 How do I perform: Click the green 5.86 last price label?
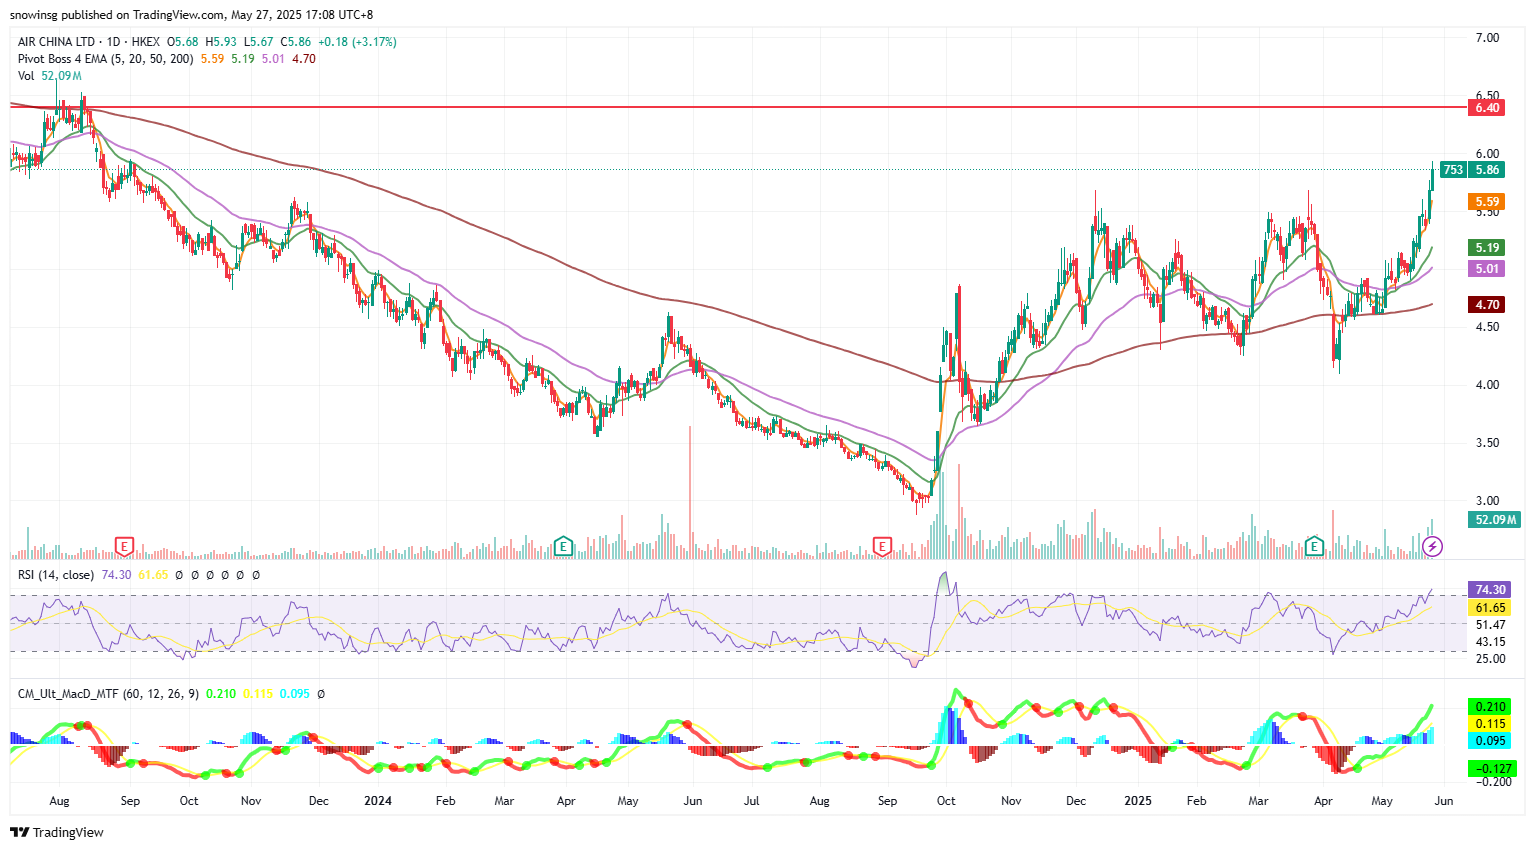tap(1486, 170)
